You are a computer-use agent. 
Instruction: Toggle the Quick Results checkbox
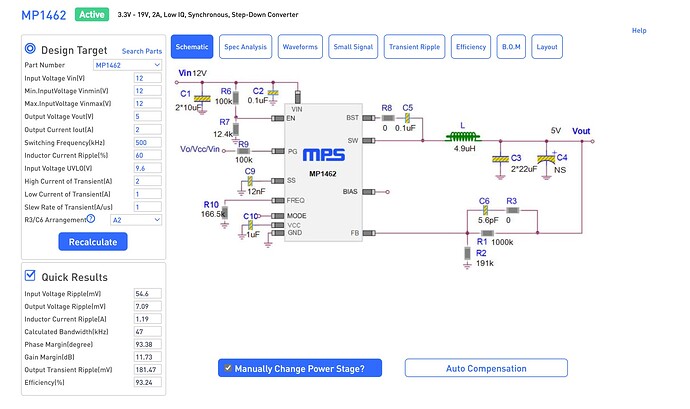point(30,276)
